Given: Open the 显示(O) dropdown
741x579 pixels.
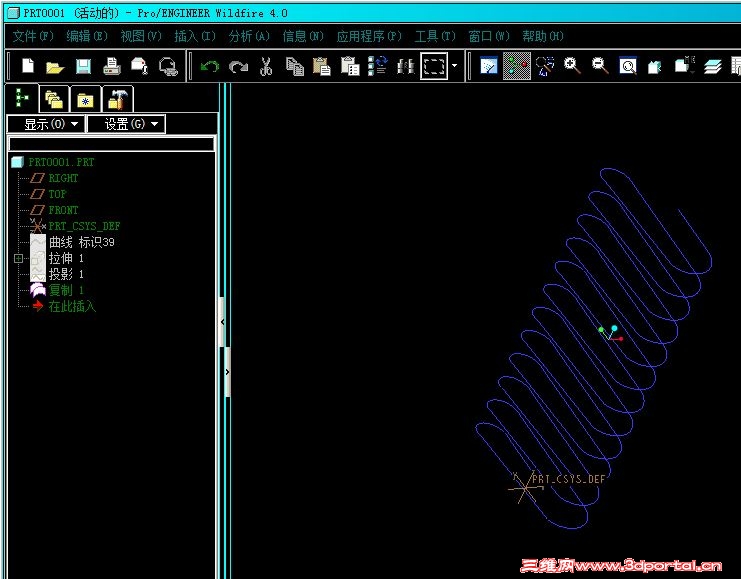Looking at the screenshot, I should (46, 124).
